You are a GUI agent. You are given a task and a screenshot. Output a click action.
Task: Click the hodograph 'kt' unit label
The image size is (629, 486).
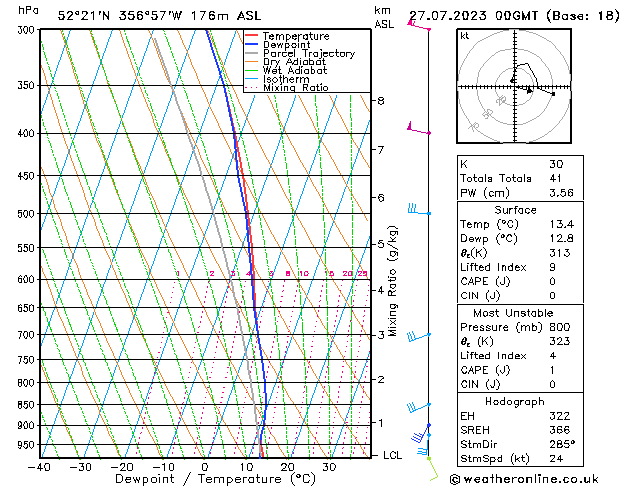click(x=465, y=36)
